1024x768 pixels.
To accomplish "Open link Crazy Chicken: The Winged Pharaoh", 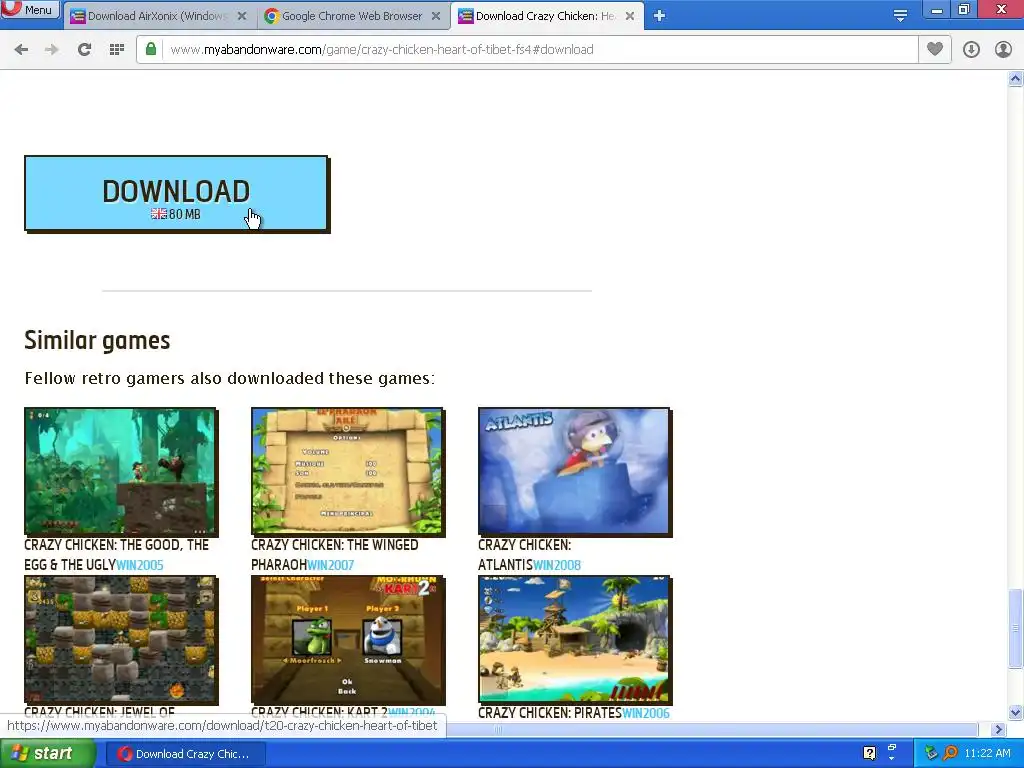I will click(x=334, y=554).
